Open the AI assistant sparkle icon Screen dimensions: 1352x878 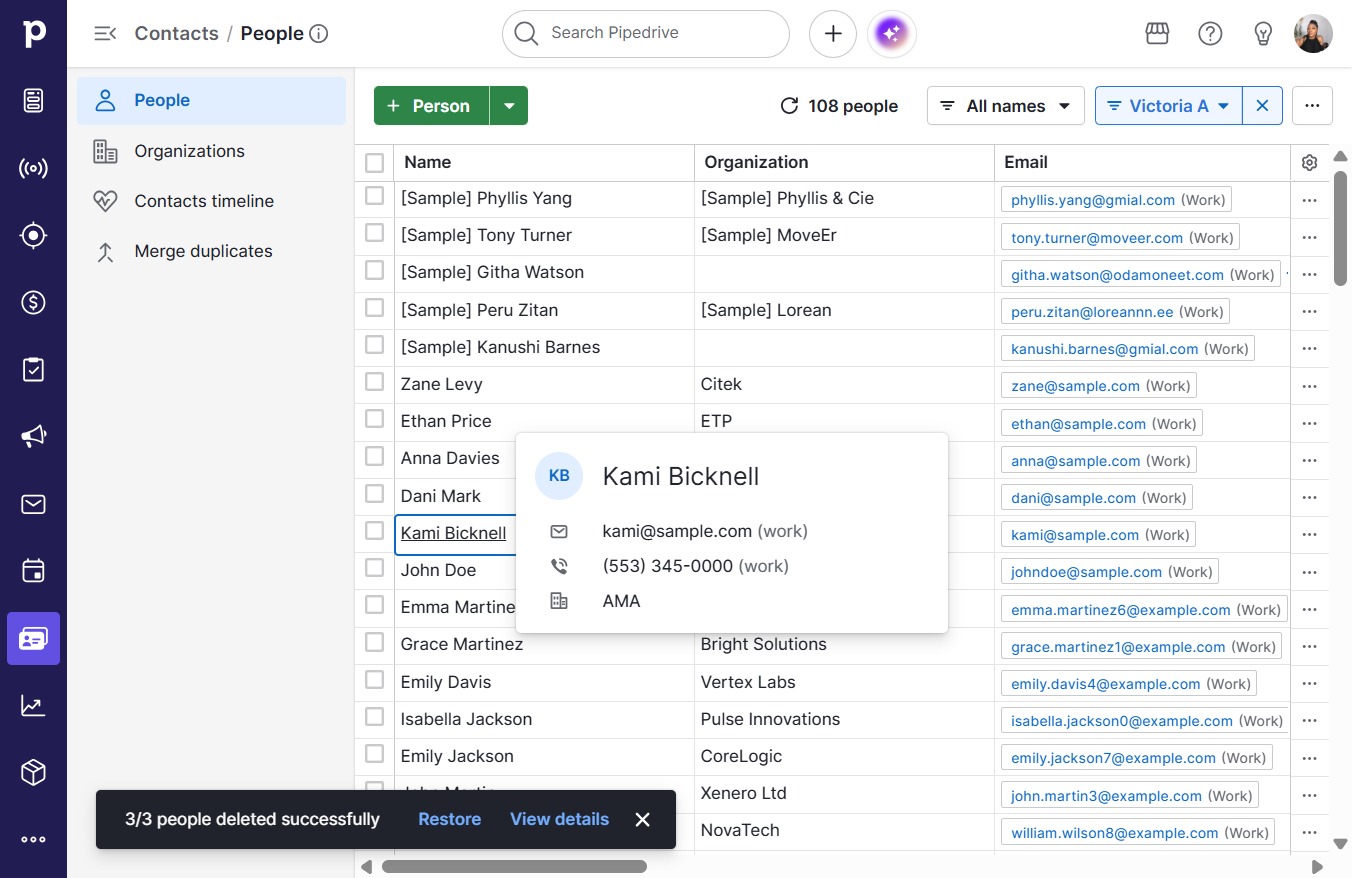coord(892,34)
